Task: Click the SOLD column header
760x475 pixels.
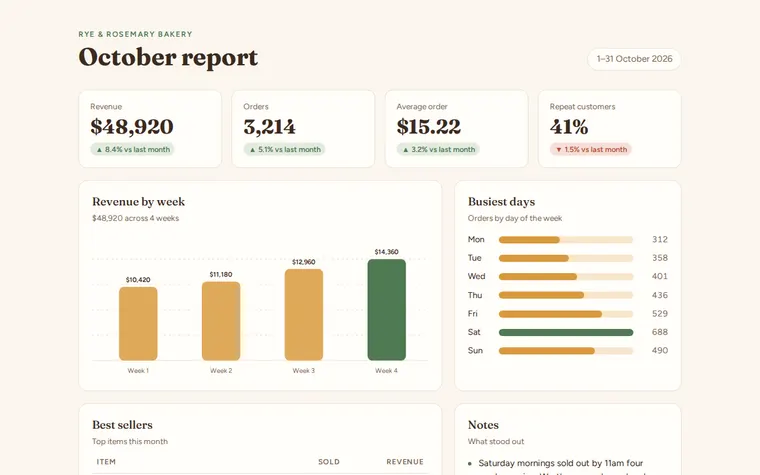Action: [x=329, y=462]
